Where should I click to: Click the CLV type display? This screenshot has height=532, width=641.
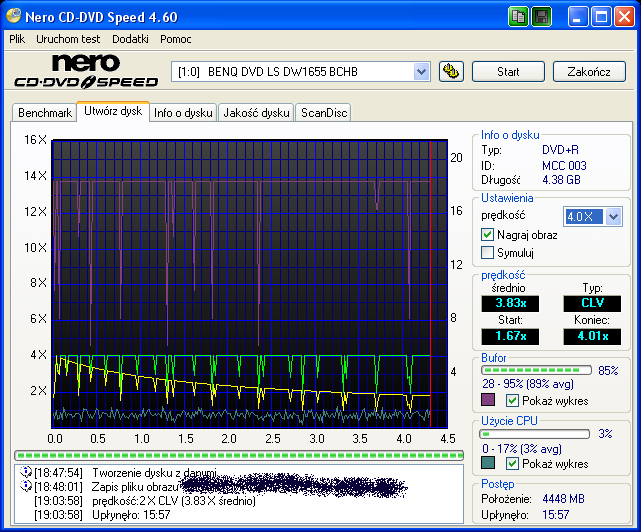[592, 303]
